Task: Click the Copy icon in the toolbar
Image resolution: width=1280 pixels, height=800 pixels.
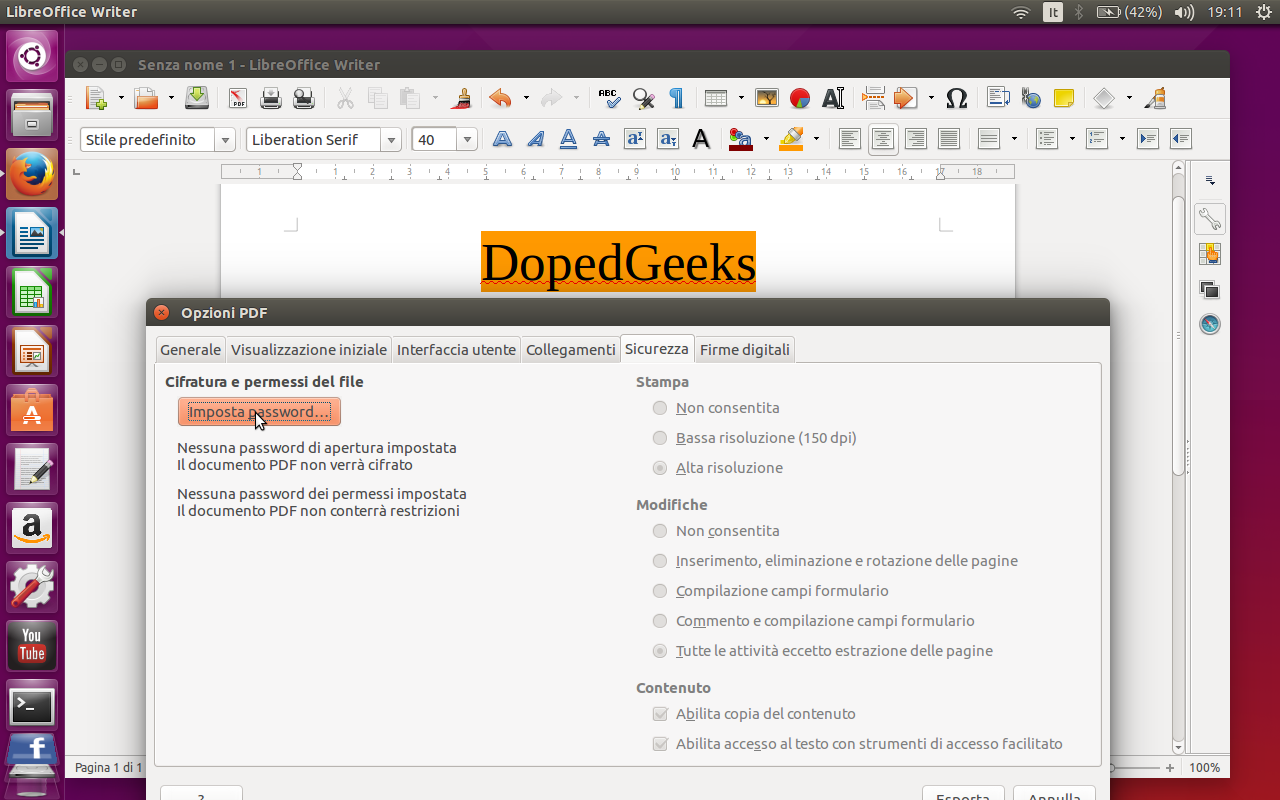Action: coord(378,98)
